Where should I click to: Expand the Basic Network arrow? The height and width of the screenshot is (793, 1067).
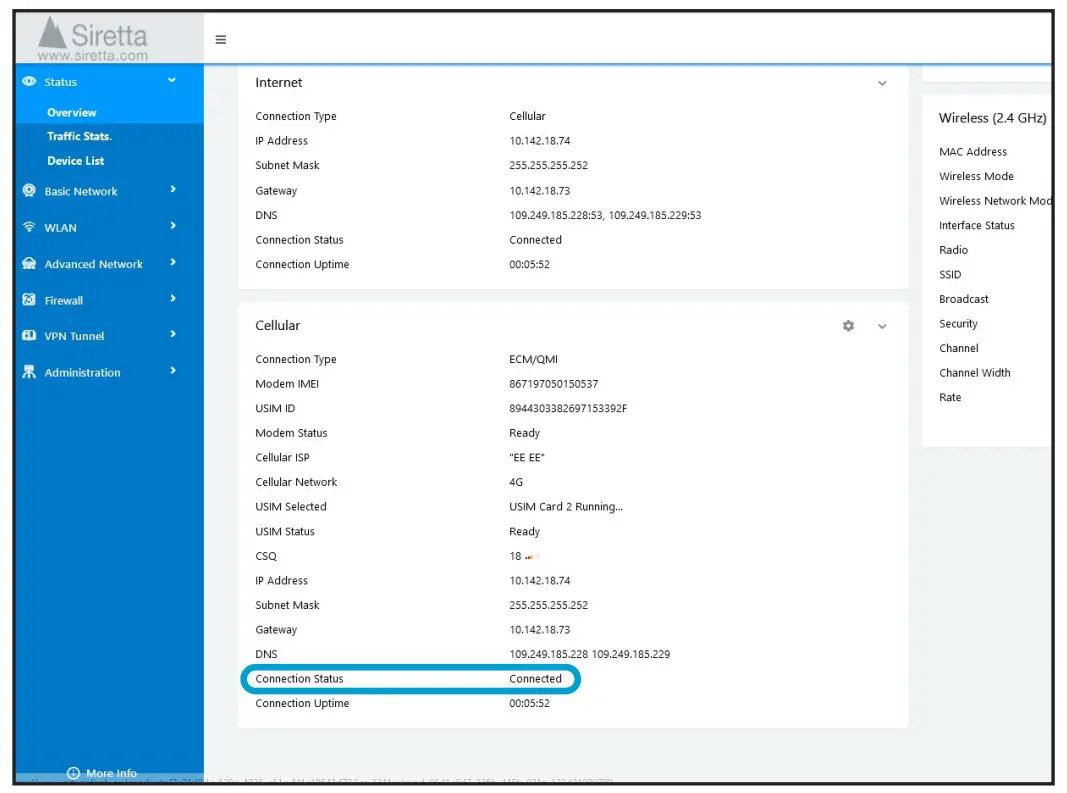(x=173, y=189)
